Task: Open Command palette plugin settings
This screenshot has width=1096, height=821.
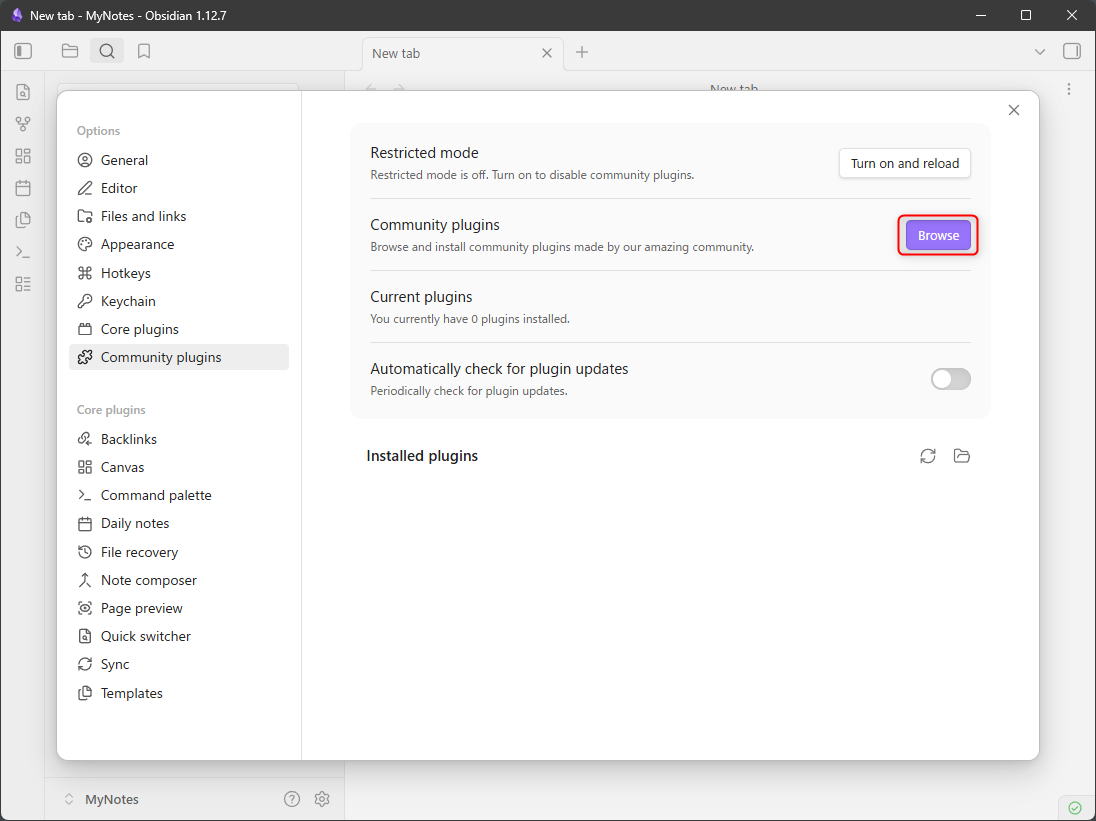Action: point(179,495)
